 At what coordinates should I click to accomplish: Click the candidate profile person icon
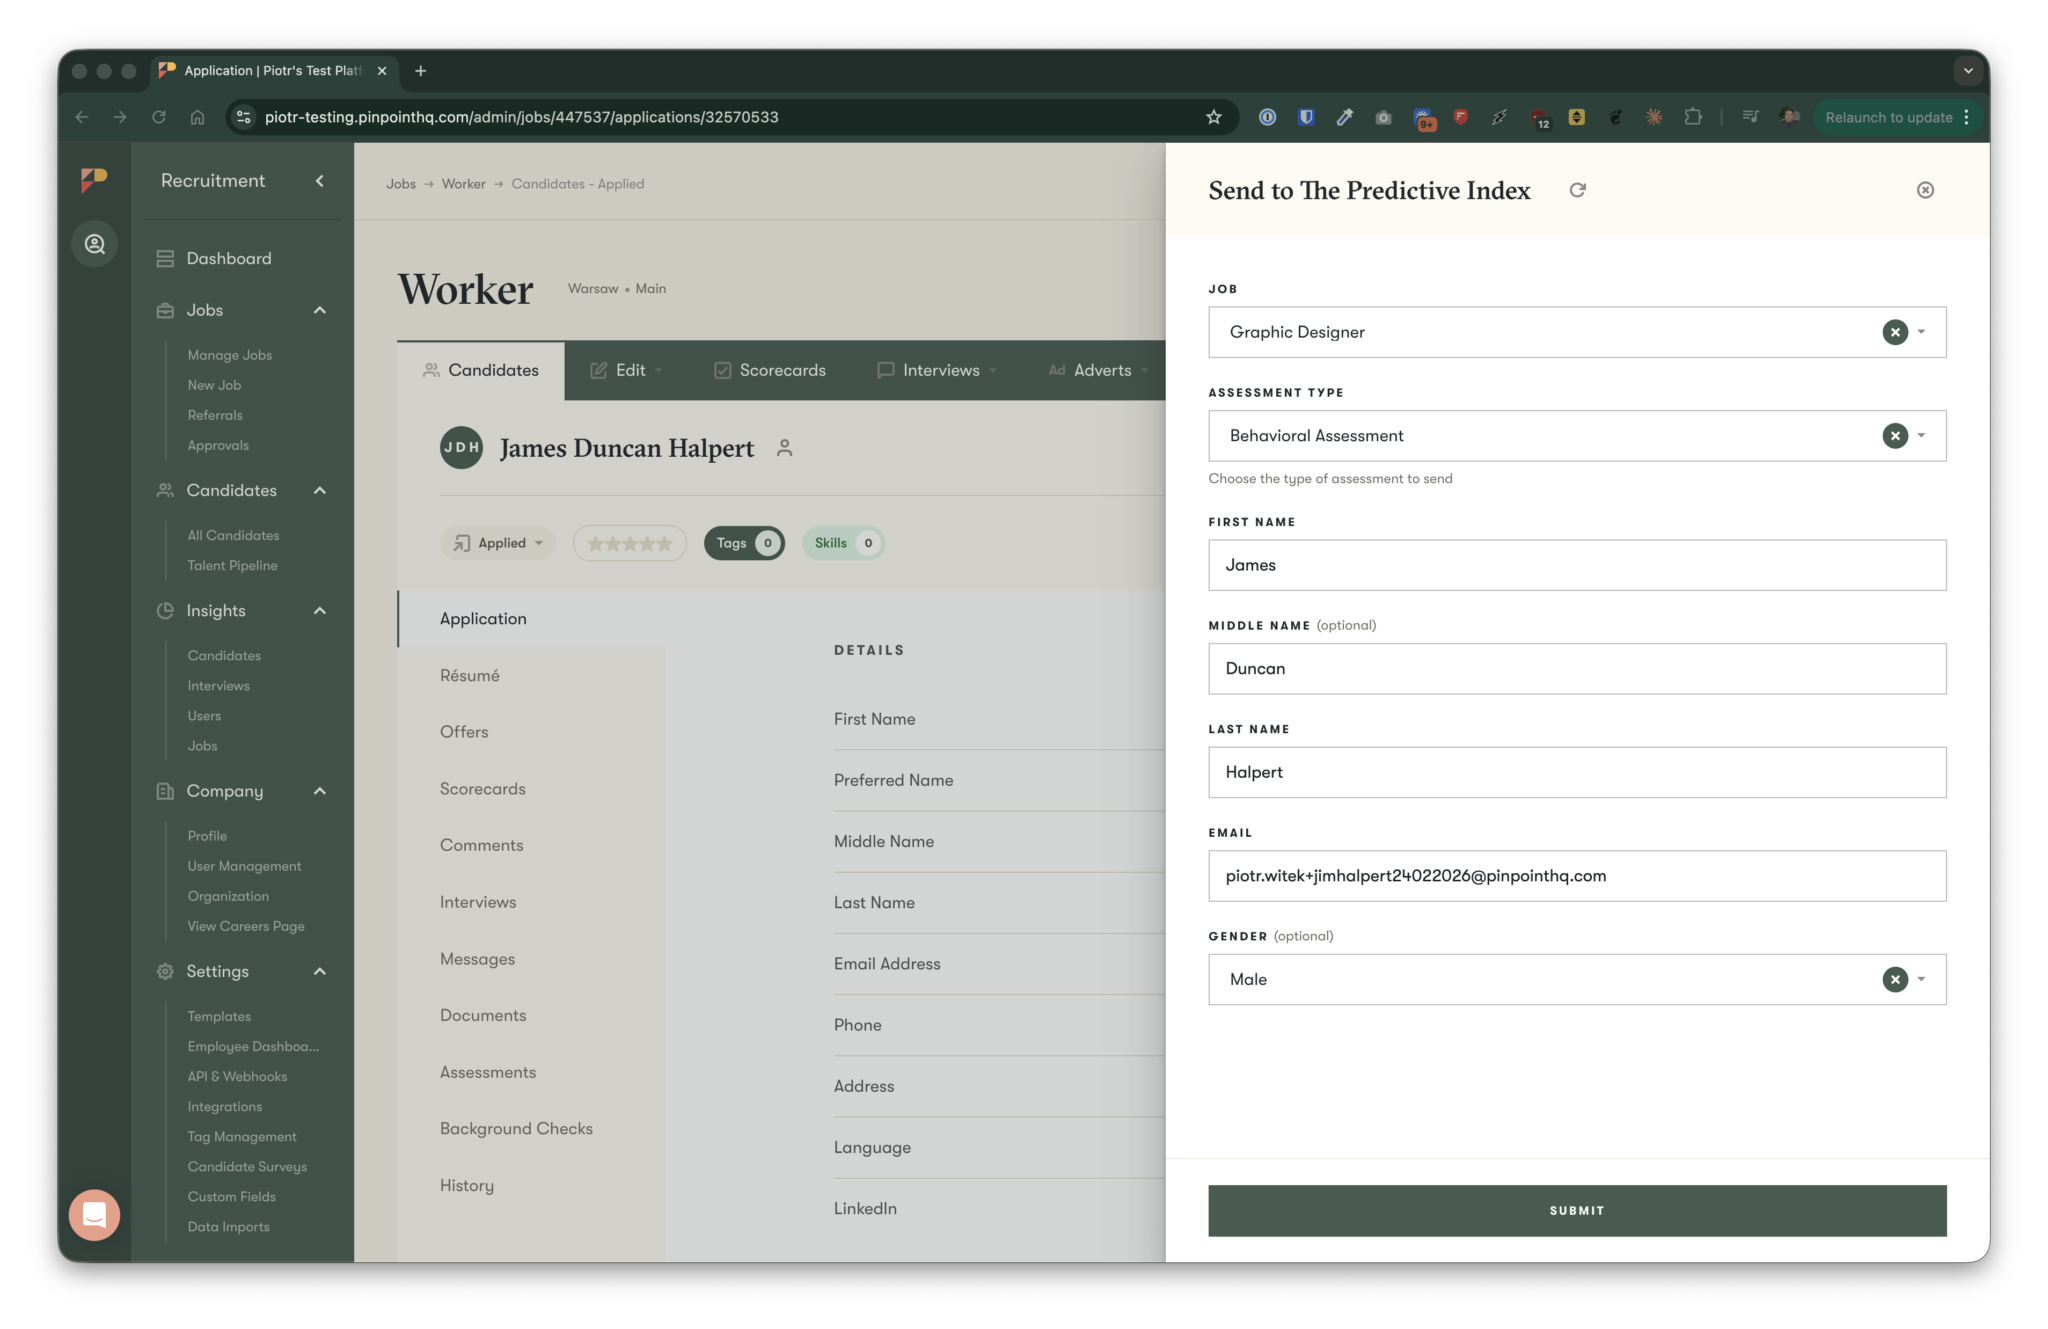coord(785,448)
